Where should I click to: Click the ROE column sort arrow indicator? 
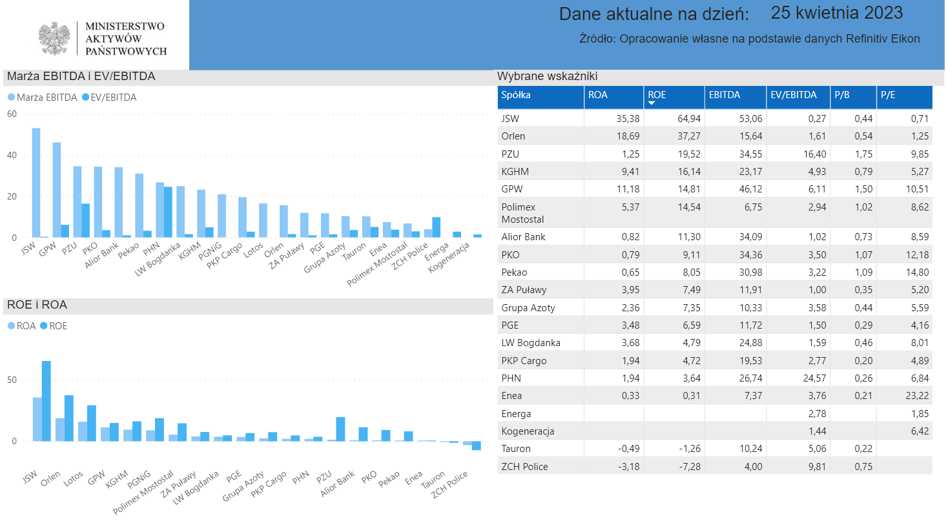tap(652, 103)
